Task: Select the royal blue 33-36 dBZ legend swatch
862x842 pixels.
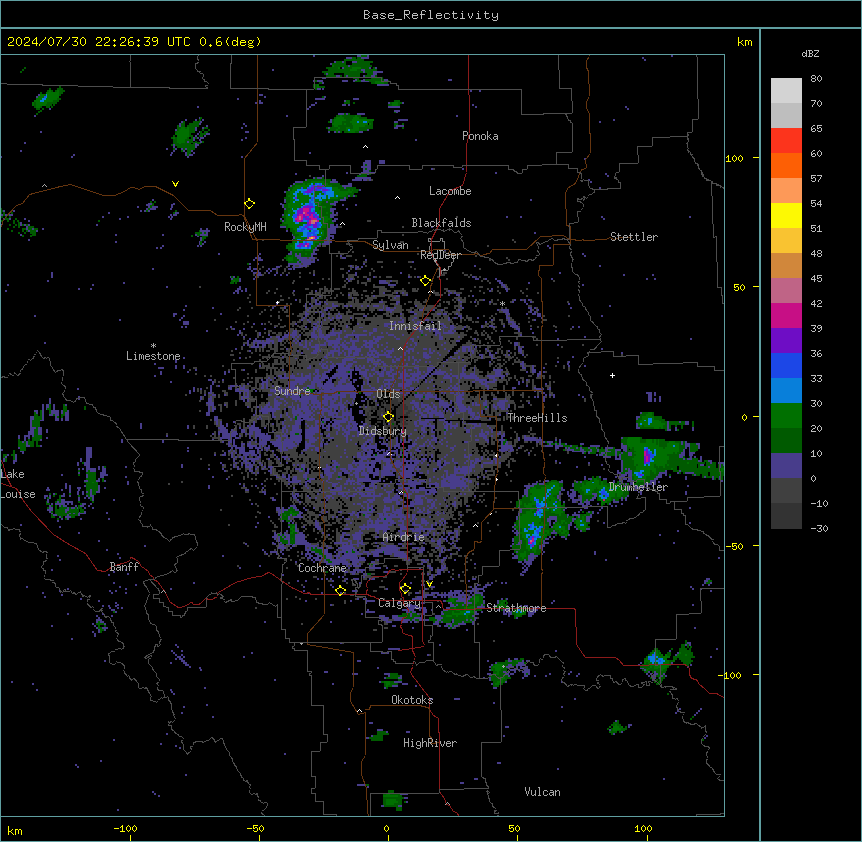Action: pyautogui.click(x=786, y=366)
